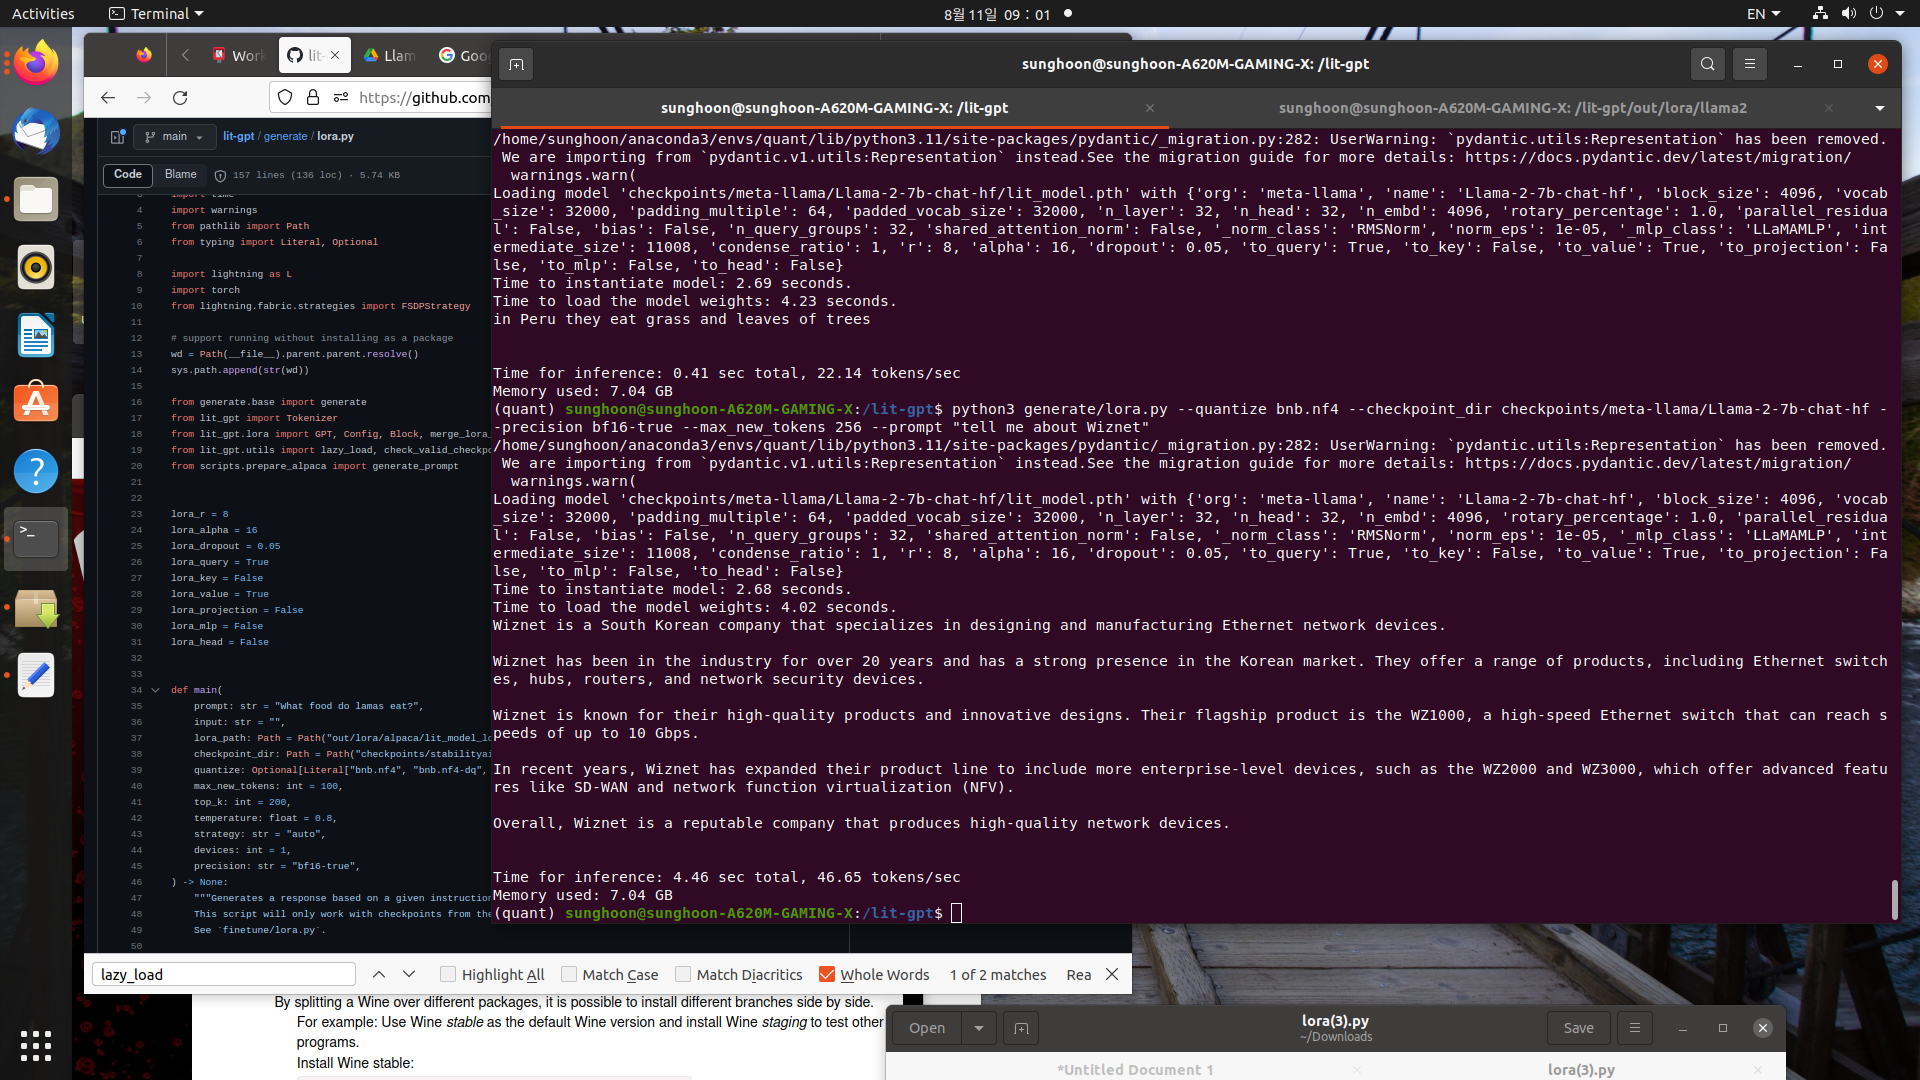
Task: Close the GitHub lit-gpt Firefox tab
Action: click(335, 55)
